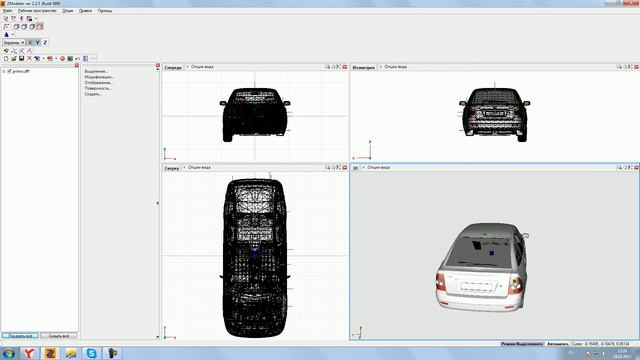Expand the Поверхность... command group

(x=98, y=88)
